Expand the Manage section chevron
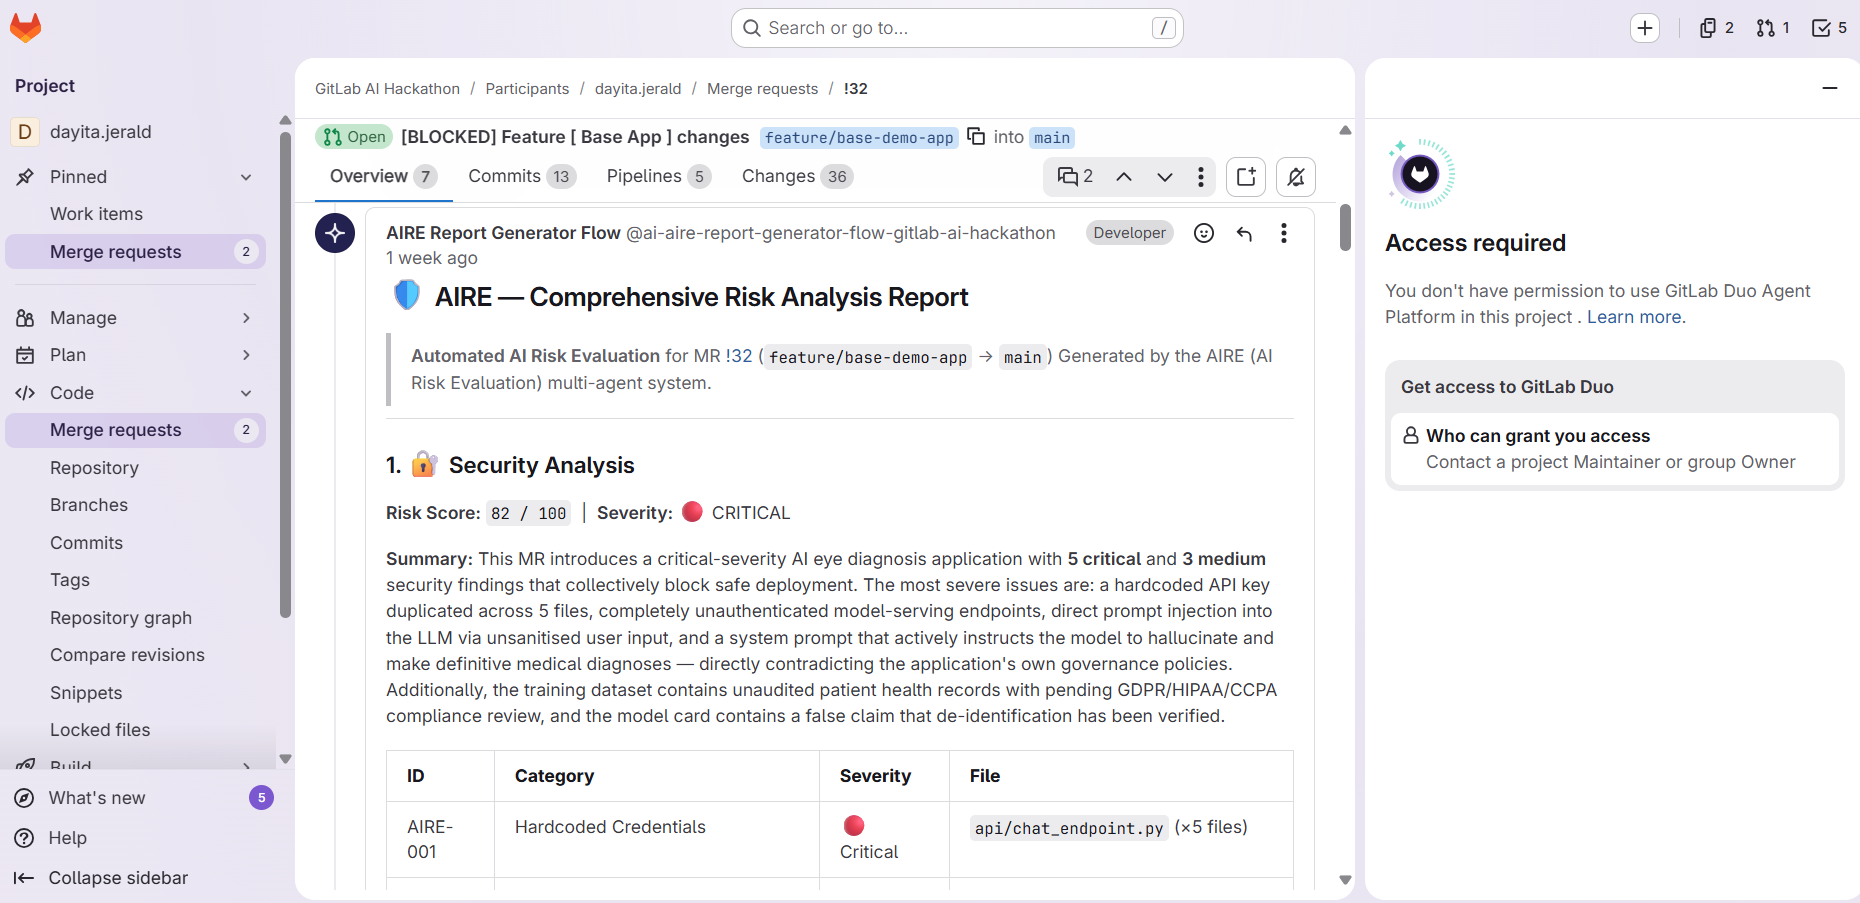This screenshot has height=903, width=1860. (246, 318)
